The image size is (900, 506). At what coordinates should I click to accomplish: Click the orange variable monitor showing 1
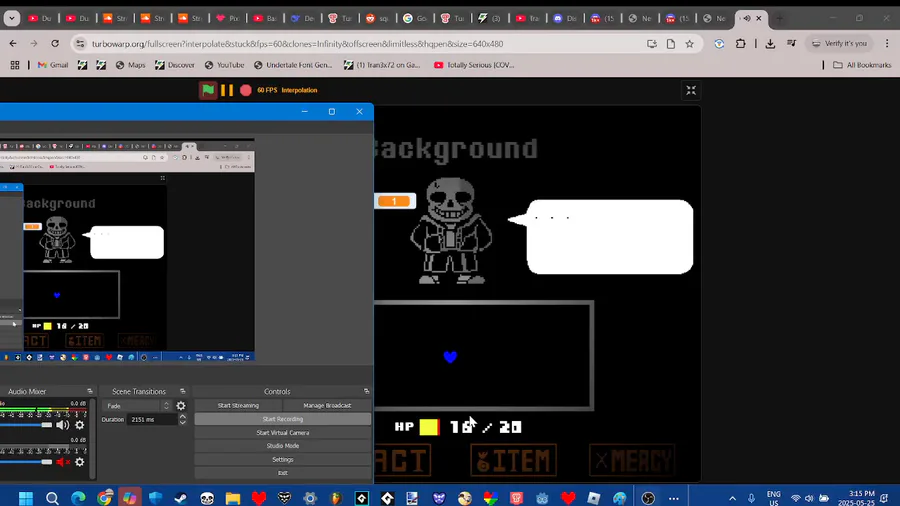[x=394, y=201]
